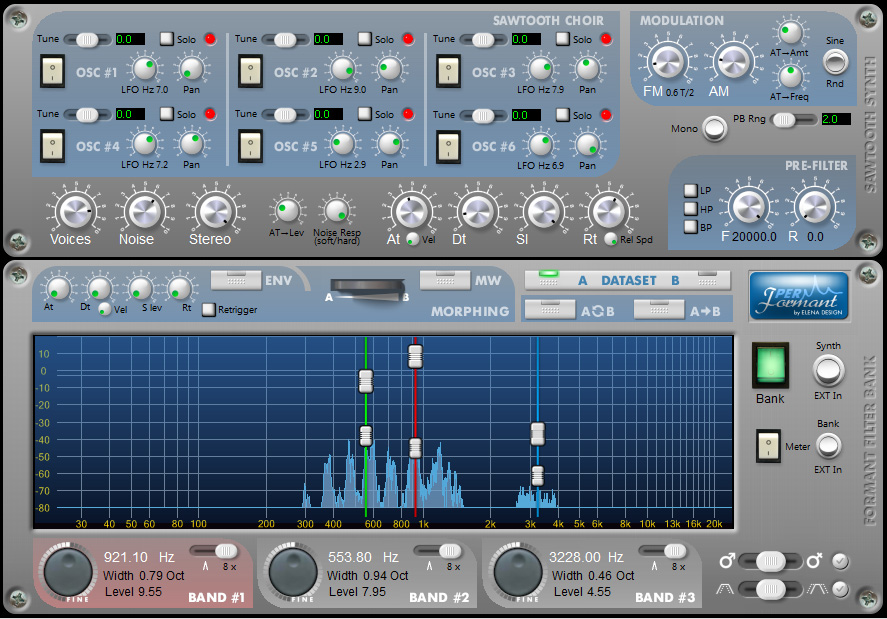Click the pre-filter F frequency knob
Viewport: 887px width, 619px height.
749,206
